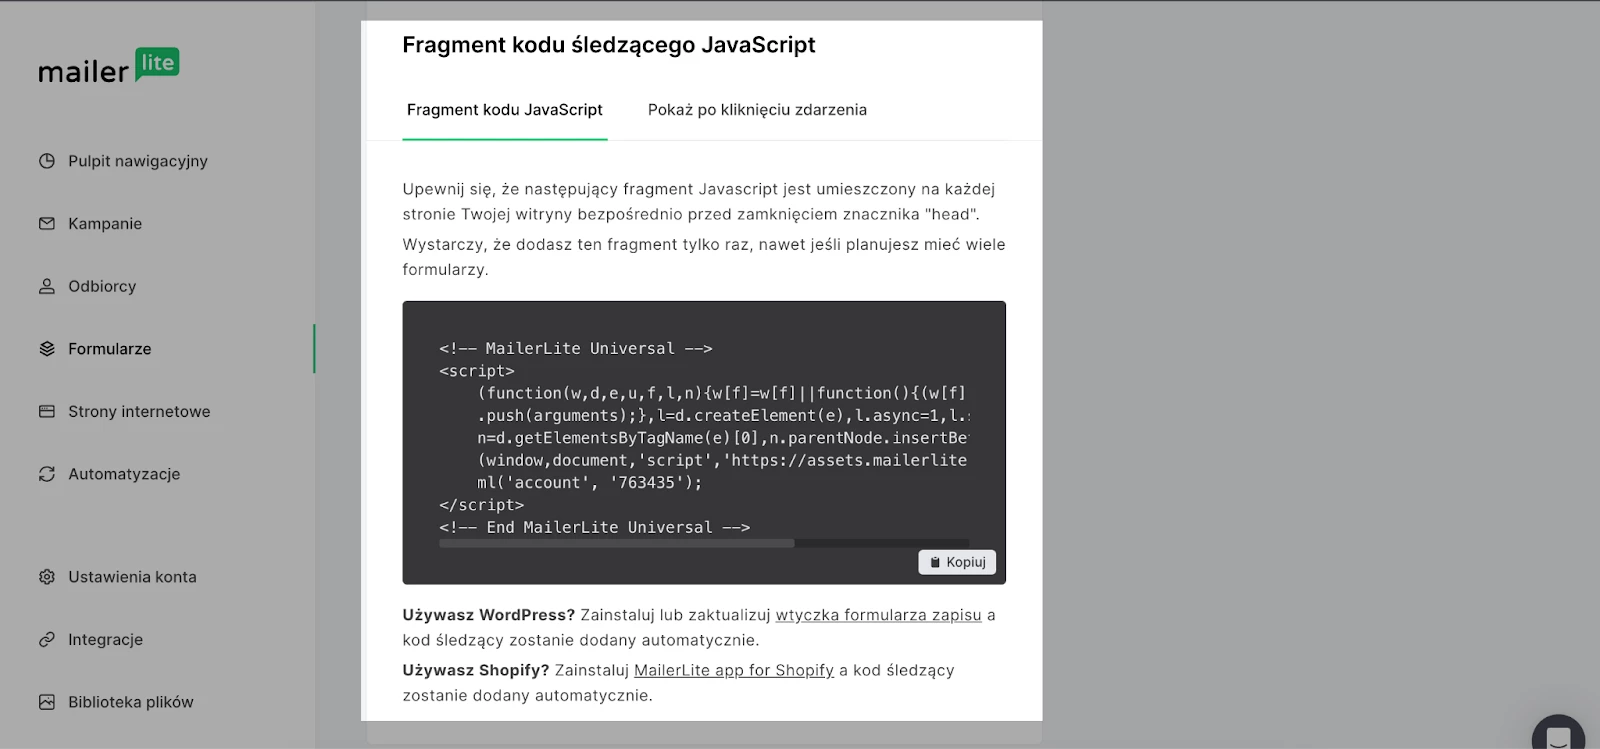Click the Kampanie envelope icon
This screenshot has height=749, width=1600.
pos(47,224)
